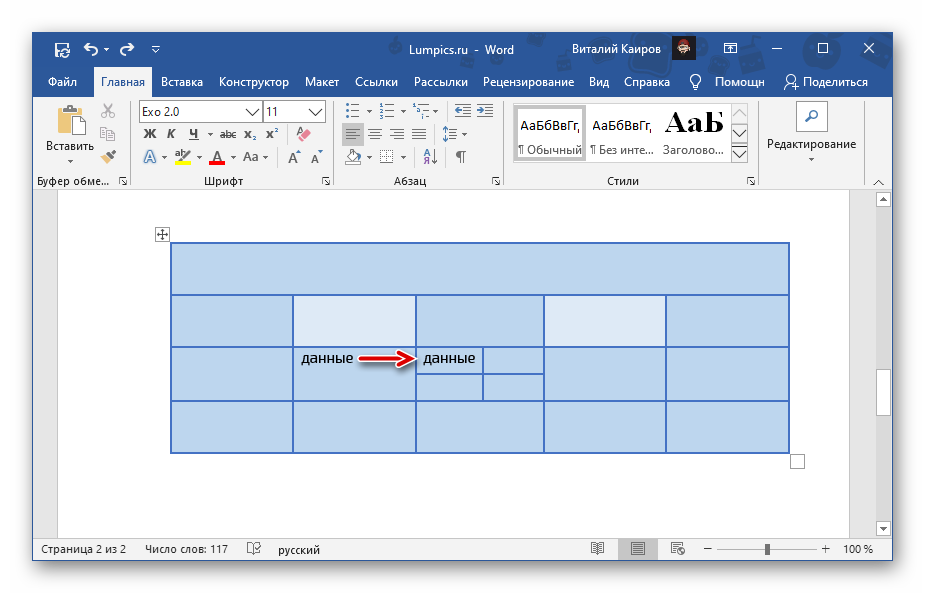Click the Sort A-Я icon

pyautogui.click(x=428, y=157)
